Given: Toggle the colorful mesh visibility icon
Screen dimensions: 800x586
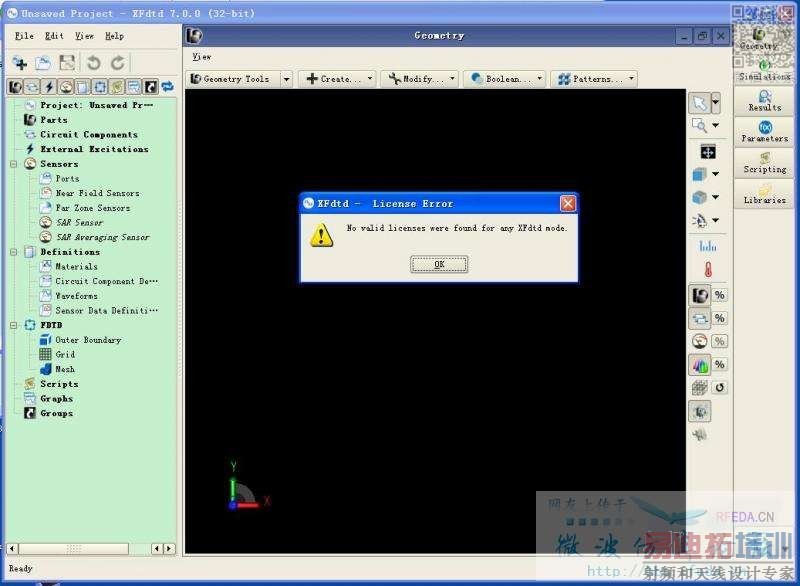Looking at the screenshot, I should [700, 364].
